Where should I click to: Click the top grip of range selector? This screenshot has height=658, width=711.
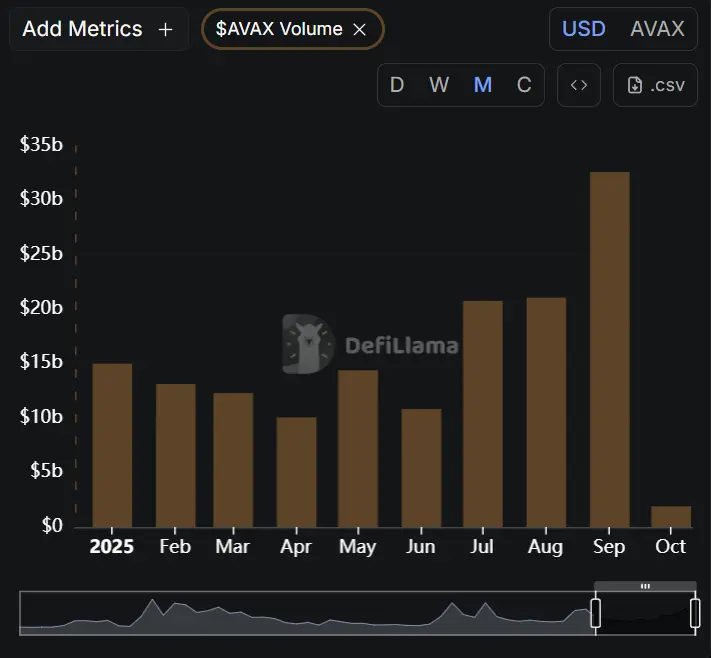(x=645, y=586)
